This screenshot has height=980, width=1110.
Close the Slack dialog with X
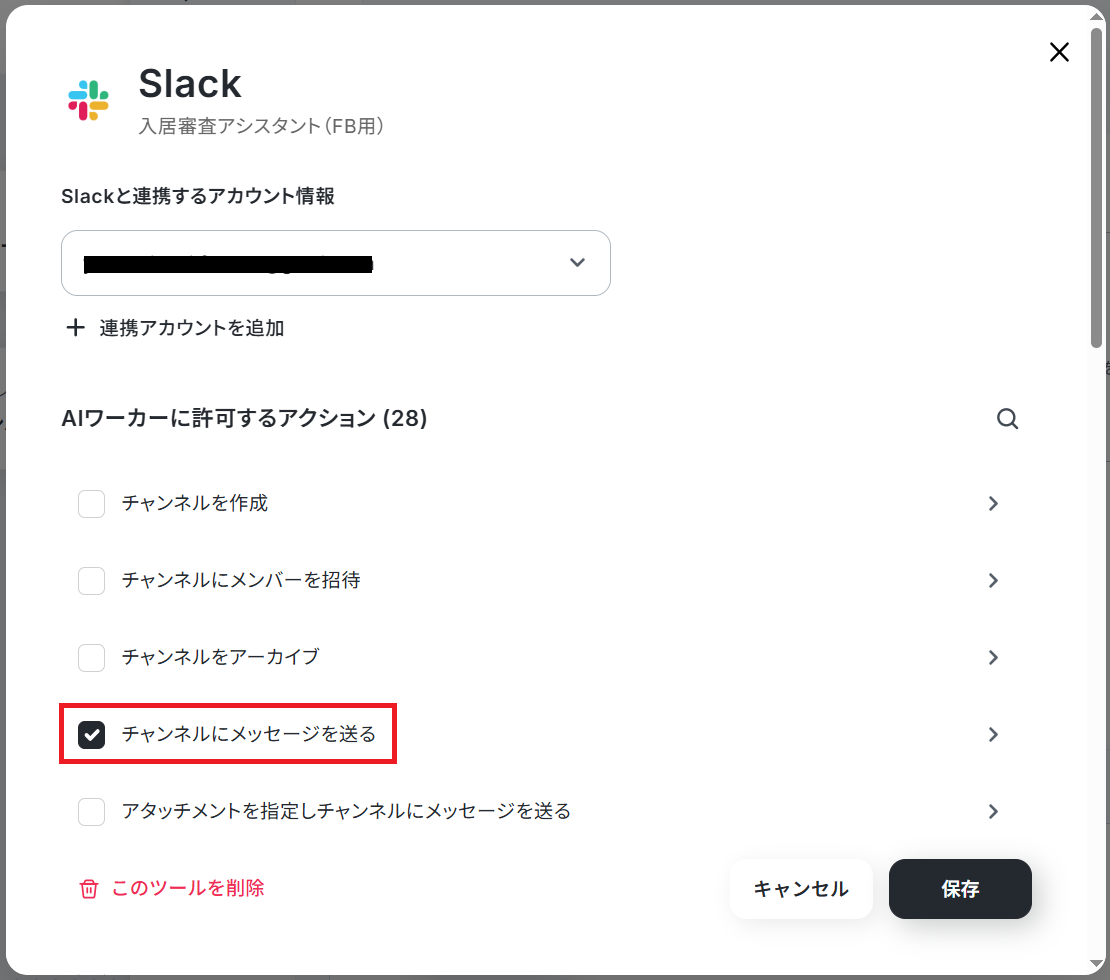click(1059, 52)
